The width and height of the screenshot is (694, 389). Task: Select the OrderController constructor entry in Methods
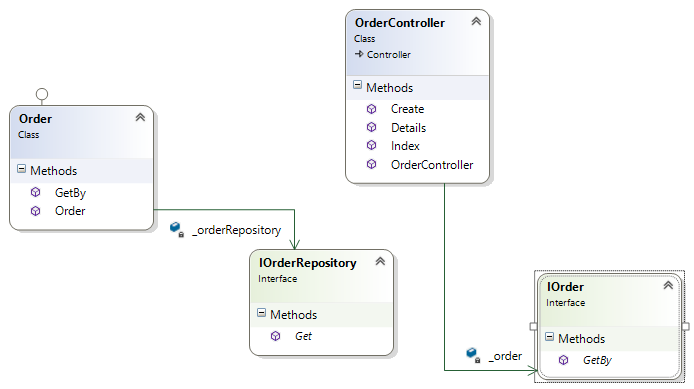tap(432, 165)
